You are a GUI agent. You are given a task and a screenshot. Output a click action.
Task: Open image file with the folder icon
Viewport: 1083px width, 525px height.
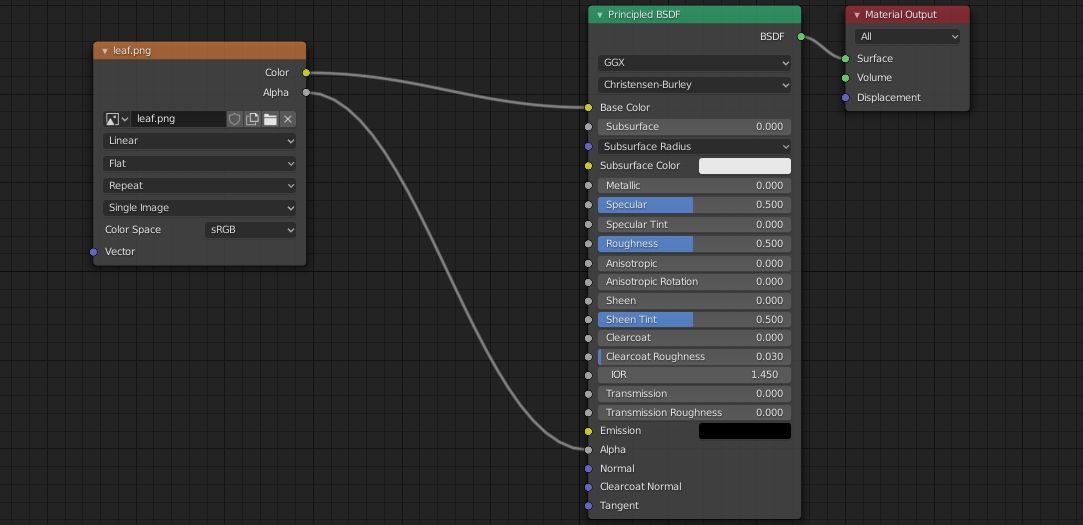270,119
